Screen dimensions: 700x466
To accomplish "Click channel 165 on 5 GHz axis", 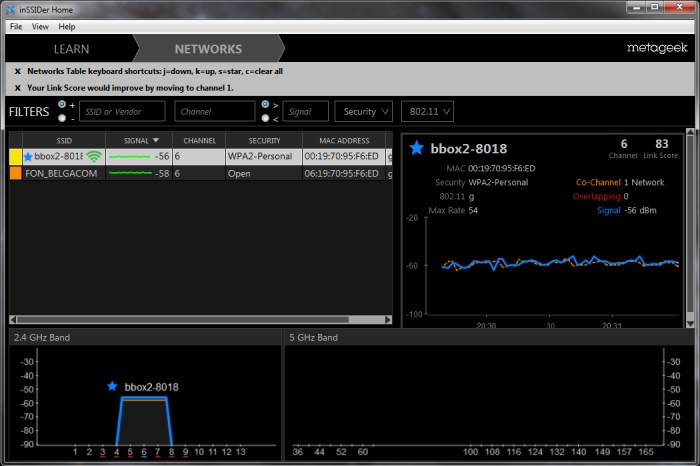I will click(646, 452).
